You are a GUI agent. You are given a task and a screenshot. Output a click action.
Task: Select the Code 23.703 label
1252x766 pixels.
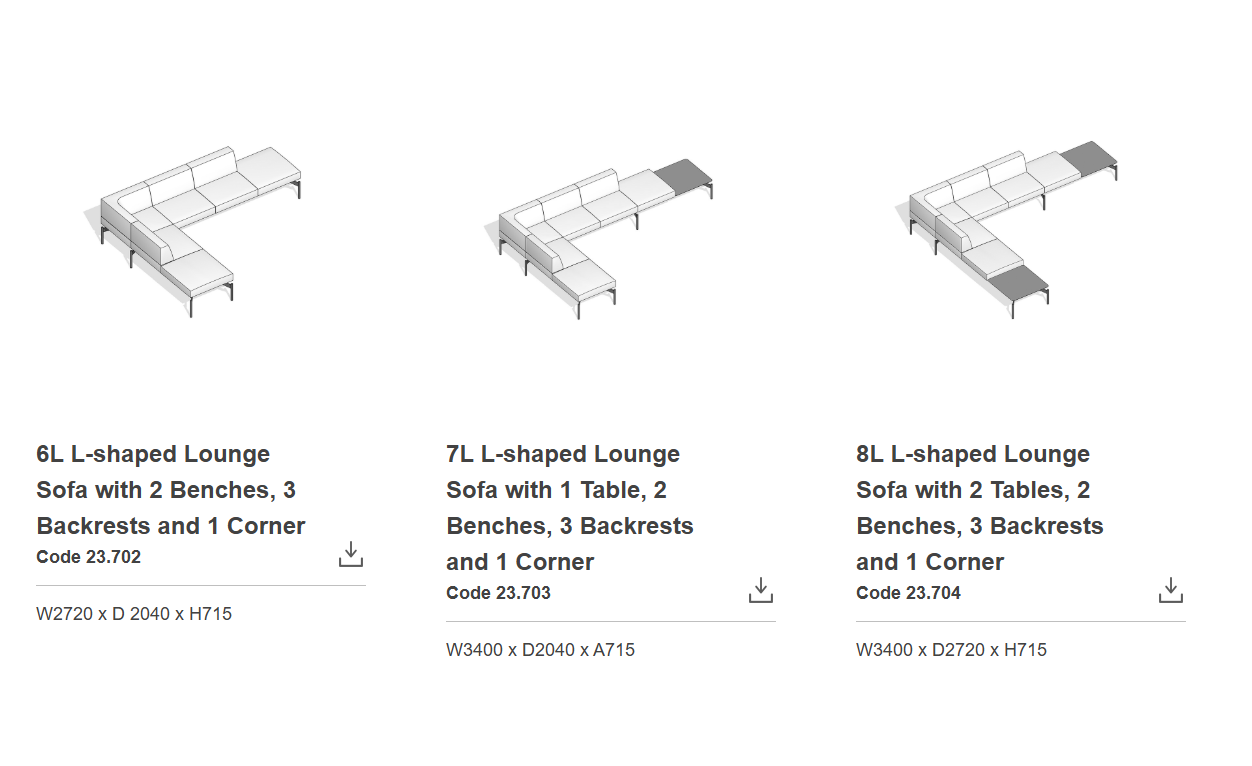point(498,593)
